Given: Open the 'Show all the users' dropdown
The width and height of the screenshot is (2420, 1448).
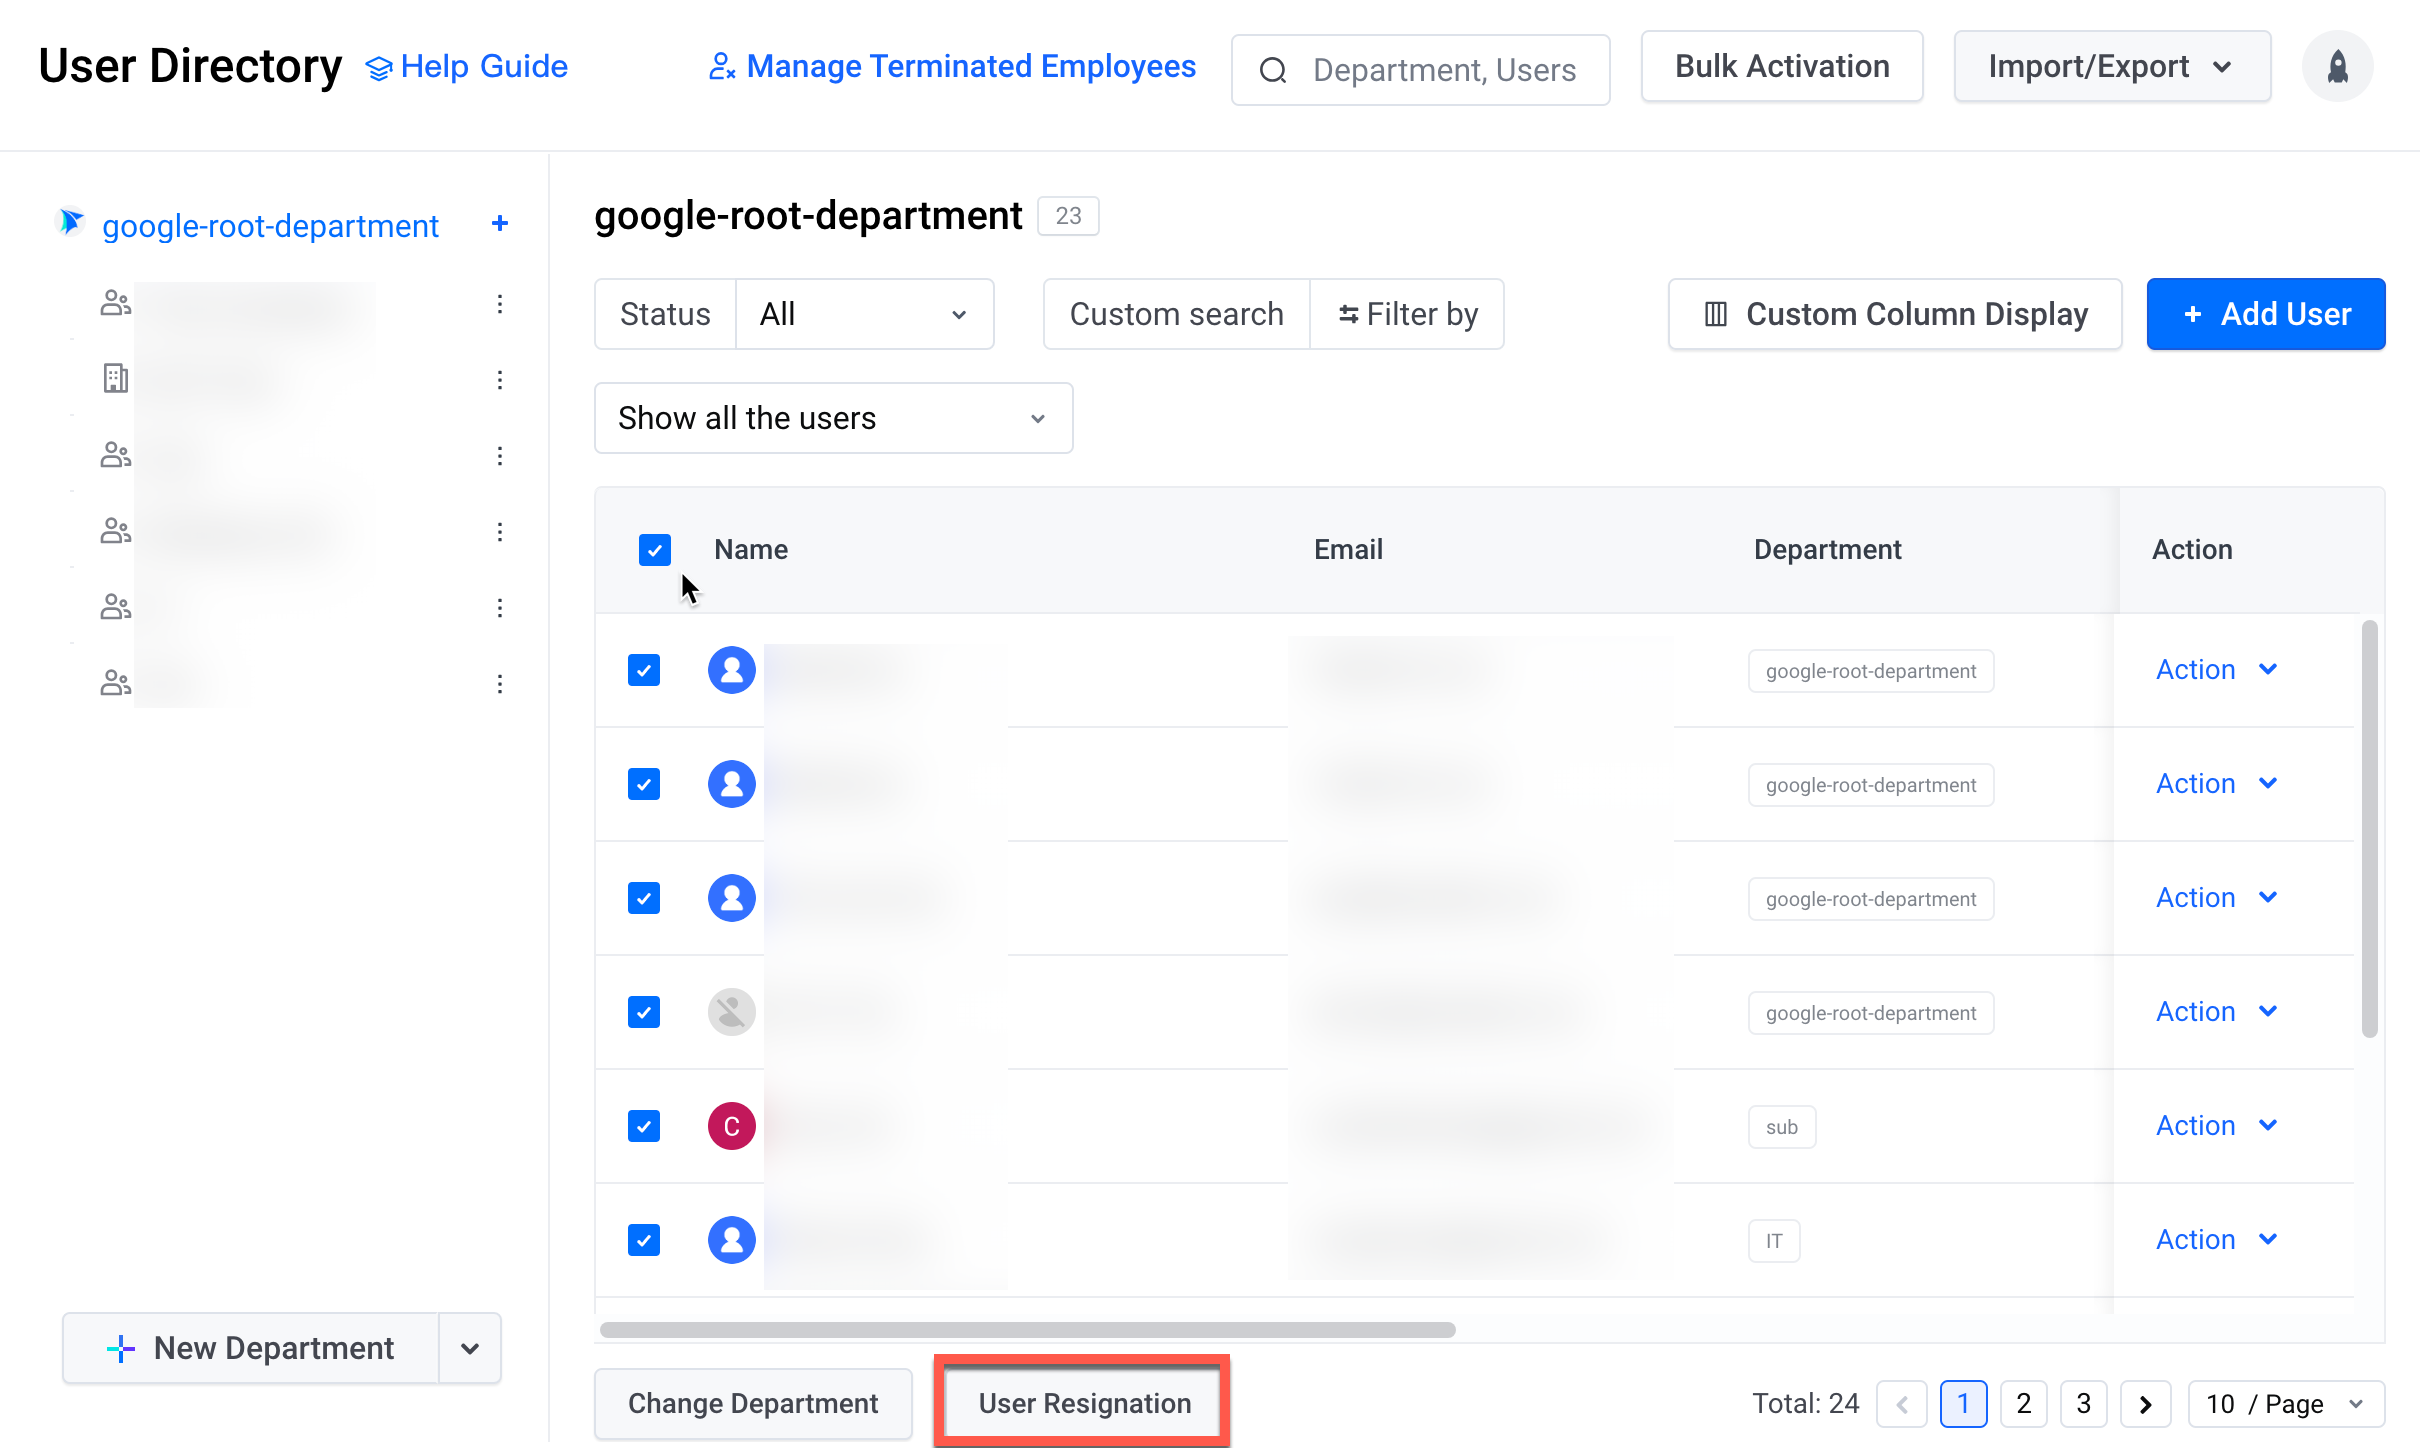Looking at the screenshot, I should point(834,418).
